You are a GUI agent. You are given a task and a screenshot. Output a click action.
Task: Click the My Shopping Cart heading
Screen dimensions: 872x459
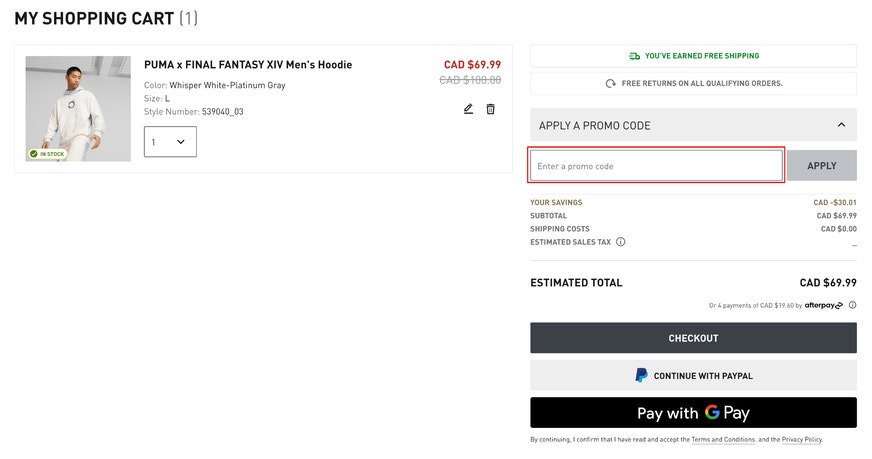point(106,18)
